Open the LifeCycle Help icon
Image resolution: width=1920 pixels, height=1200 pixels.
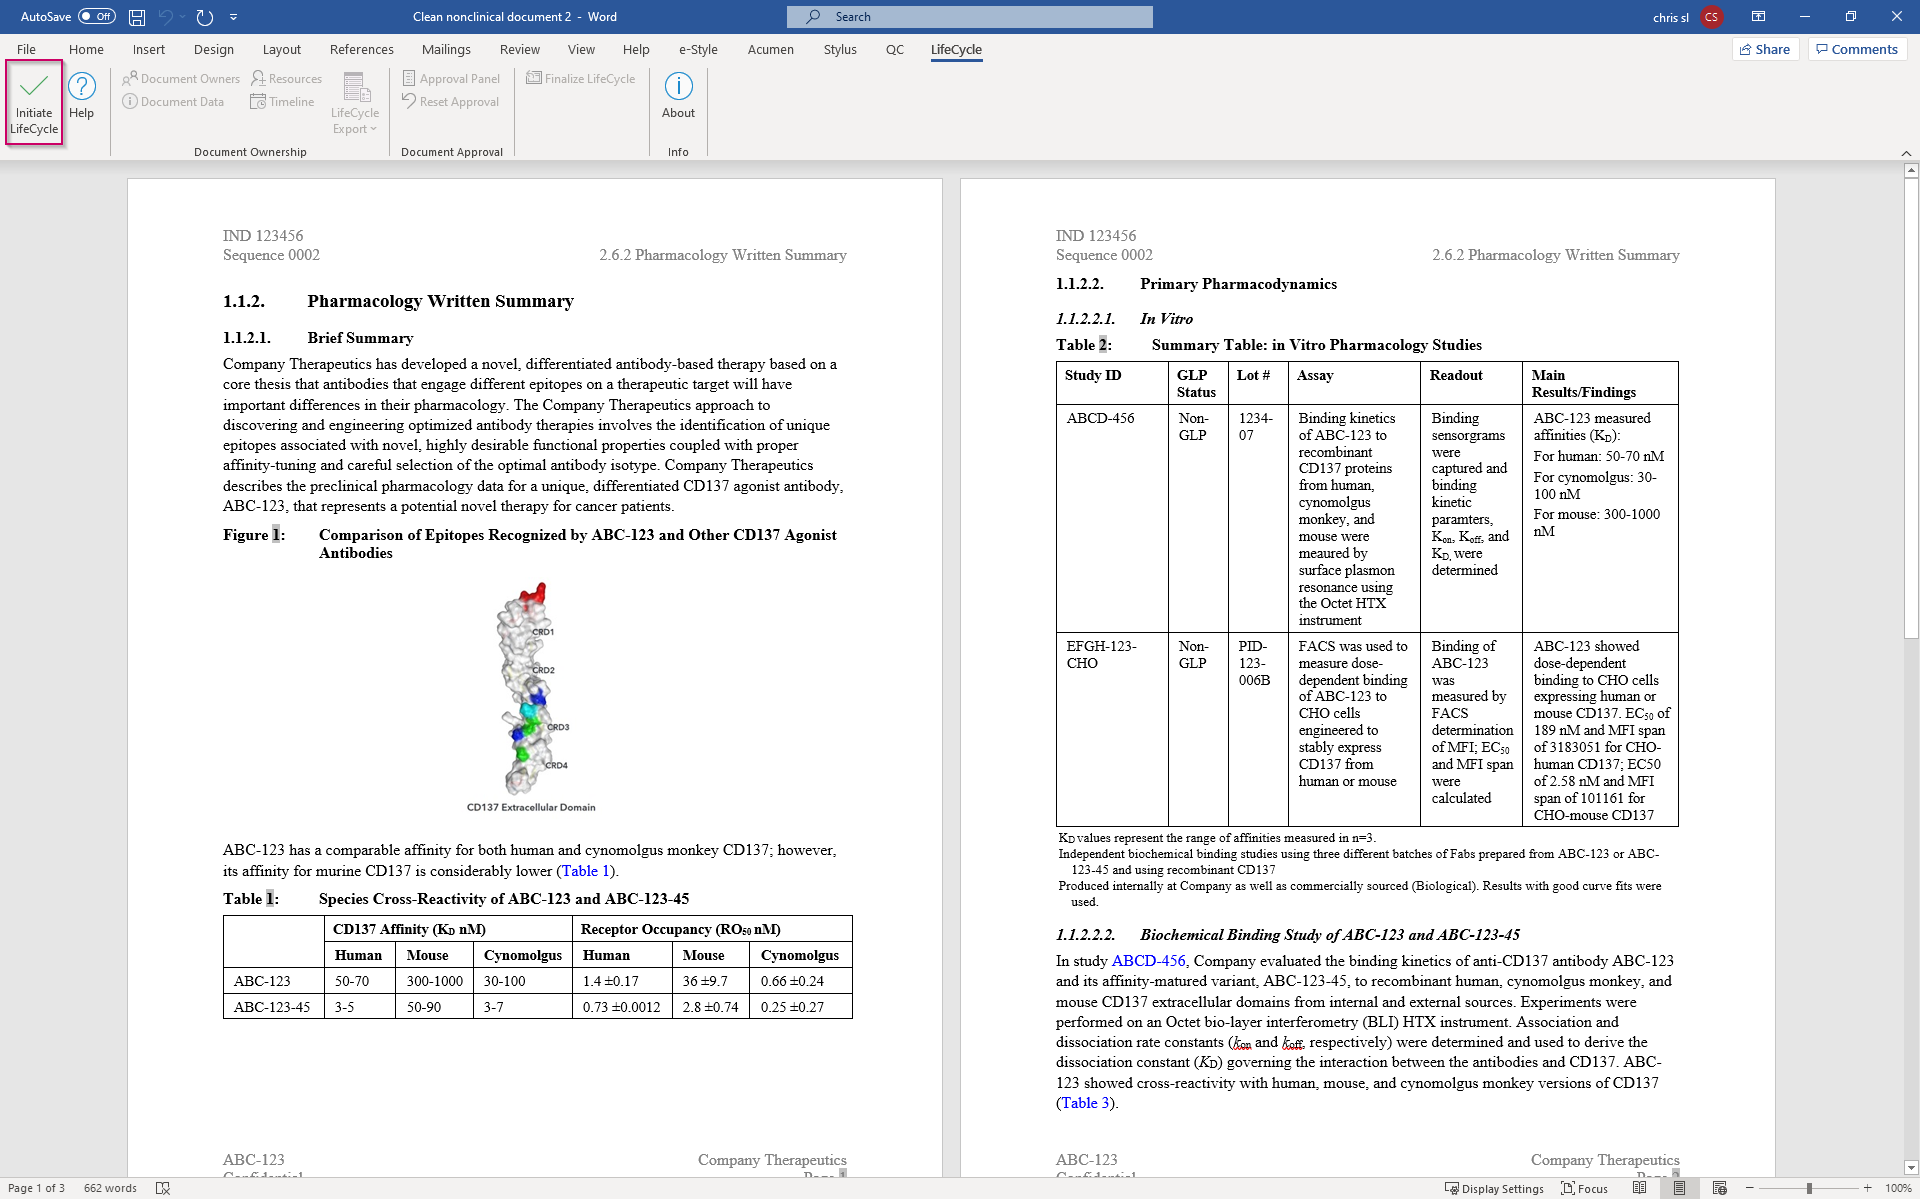(x=81, y=96)
